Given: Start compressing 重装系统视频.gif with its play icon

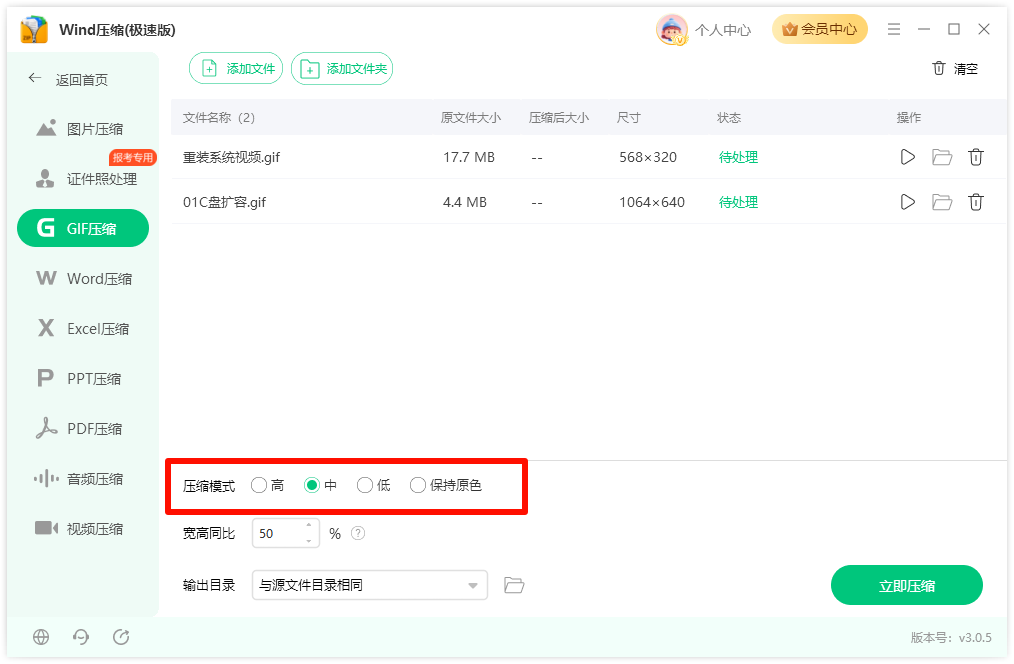Looking at the screenshot, I should 907,157.
